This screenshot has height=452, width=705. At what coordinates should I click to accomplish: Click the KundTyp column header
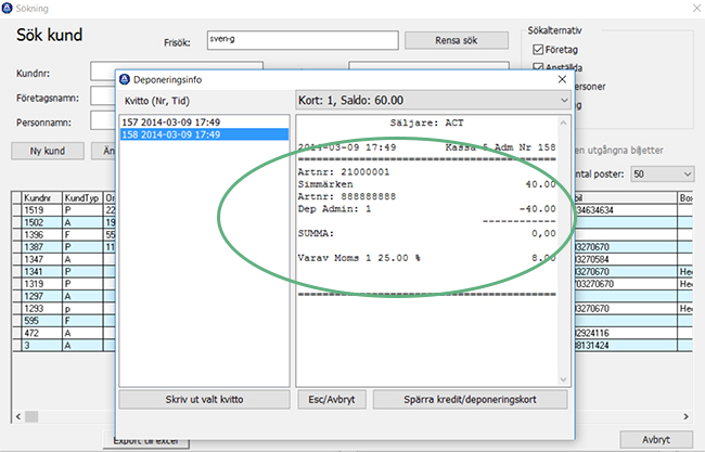pyautogui.click(x=82, y=198)
